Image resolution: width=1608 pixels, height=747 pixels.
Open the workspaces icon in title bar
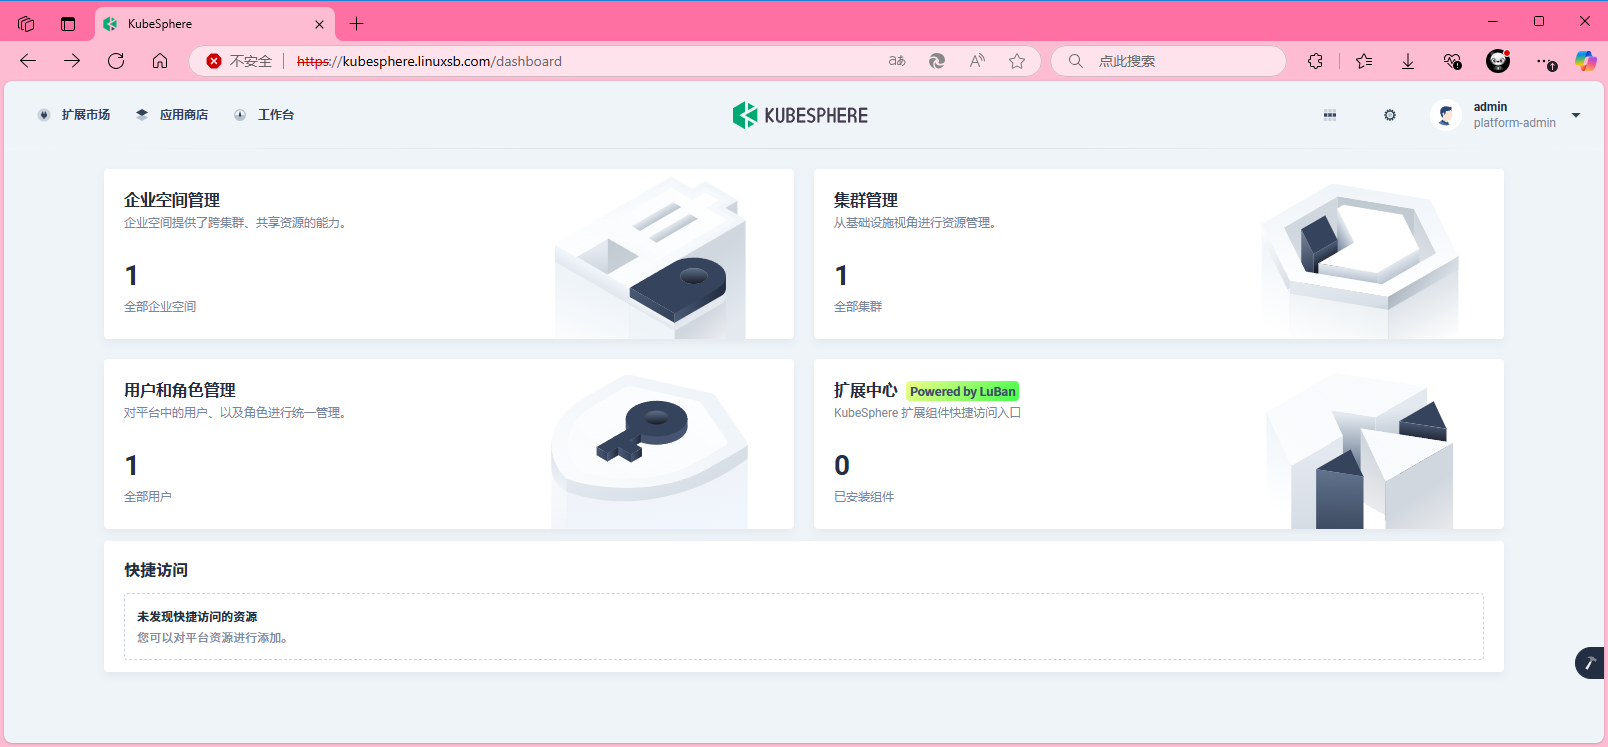coord(26,24)
